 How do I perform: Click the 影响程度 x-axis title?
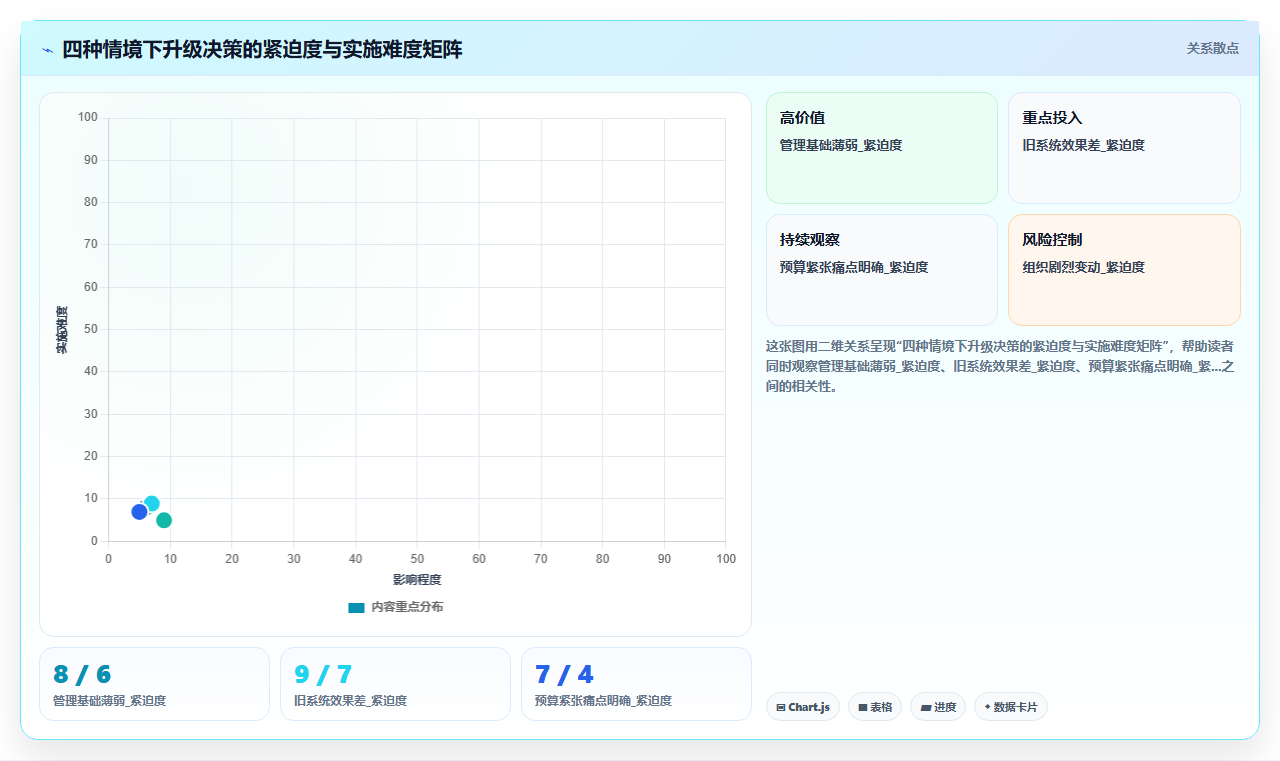[417, 580]
